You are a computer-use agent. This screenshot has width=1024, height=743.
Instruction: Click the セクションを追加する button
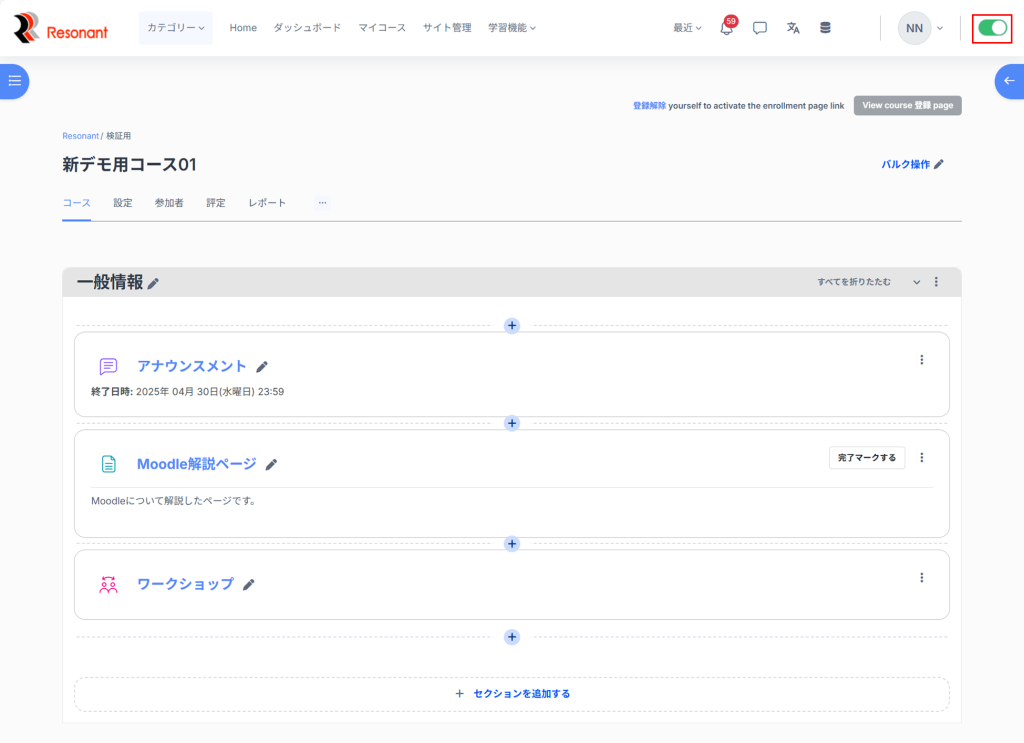(x=512, y=693)
